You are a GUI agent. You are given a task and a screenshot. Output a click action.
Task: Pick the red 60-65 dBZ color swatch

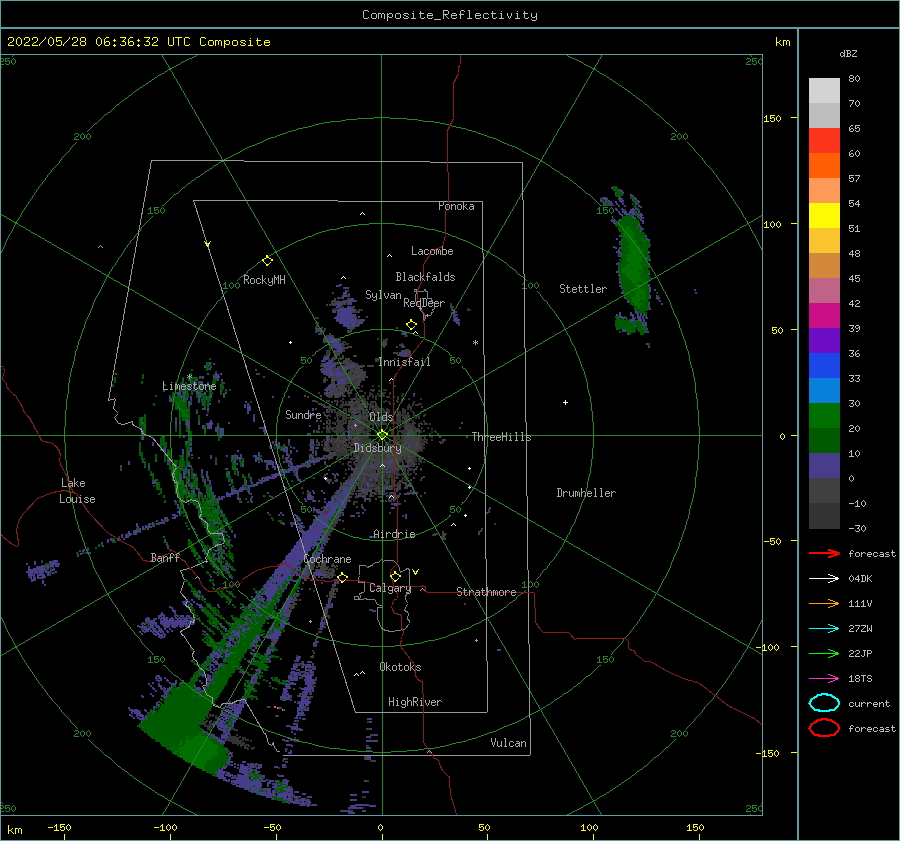tap(824, 140)
